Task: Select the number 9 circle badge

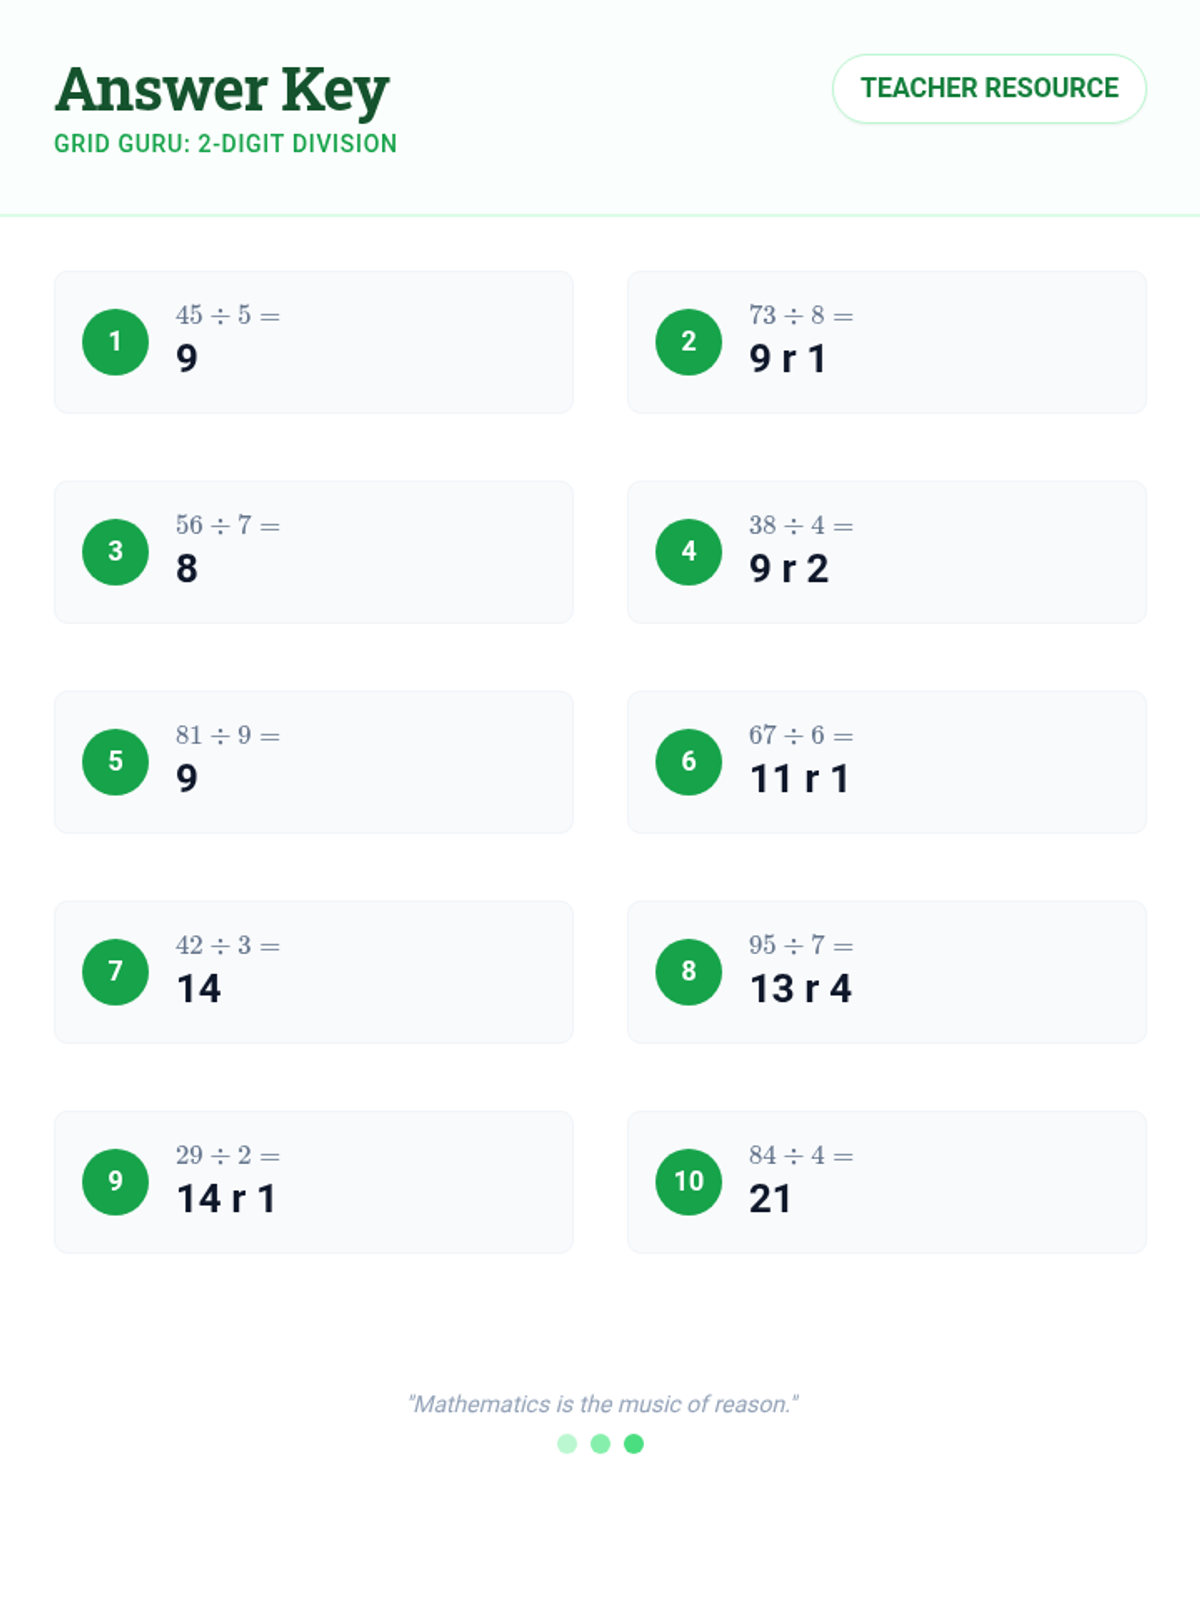Action: coord(115,1182)
